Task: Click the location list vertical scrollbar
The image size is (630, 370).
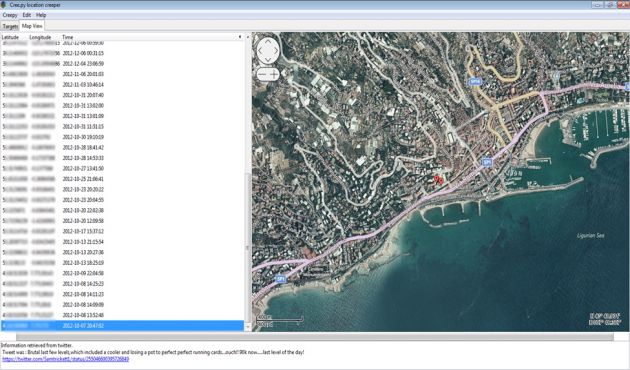Action: point(248,182)
